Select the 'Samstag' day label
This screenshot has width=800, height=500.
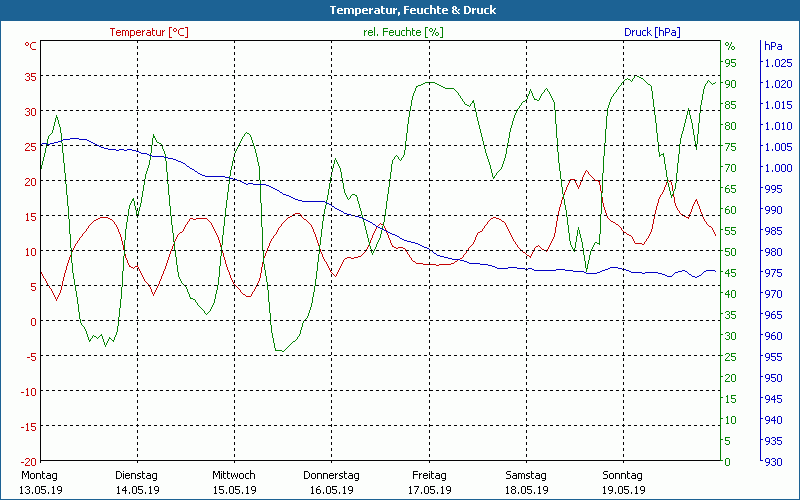(x=526, y=475)
